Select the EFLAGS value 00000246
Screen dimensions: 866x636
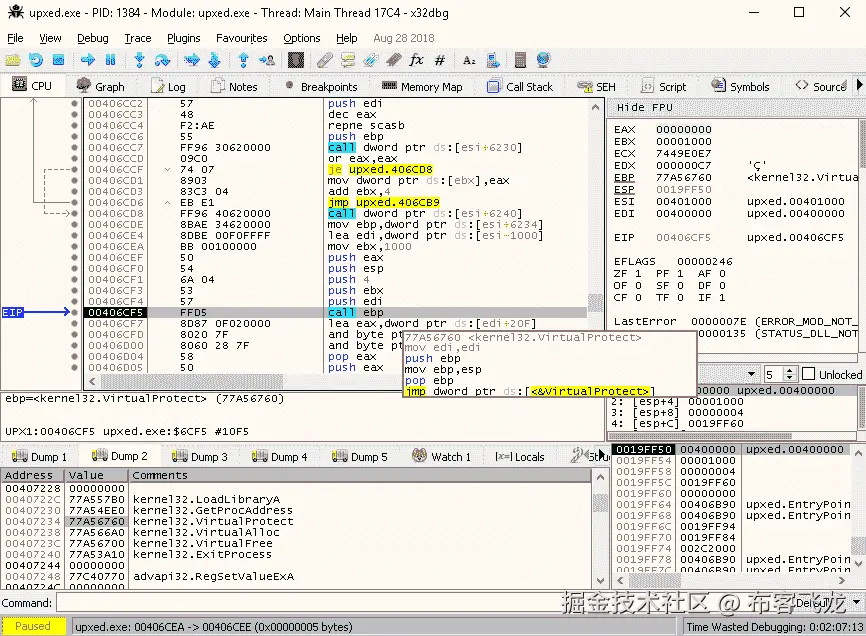click(705, 262)
